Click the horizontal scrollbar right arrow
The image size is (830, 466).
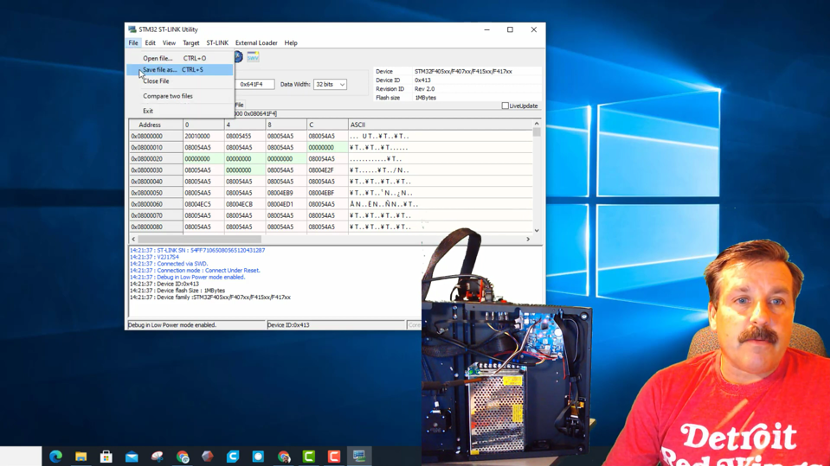pos(528,239)
